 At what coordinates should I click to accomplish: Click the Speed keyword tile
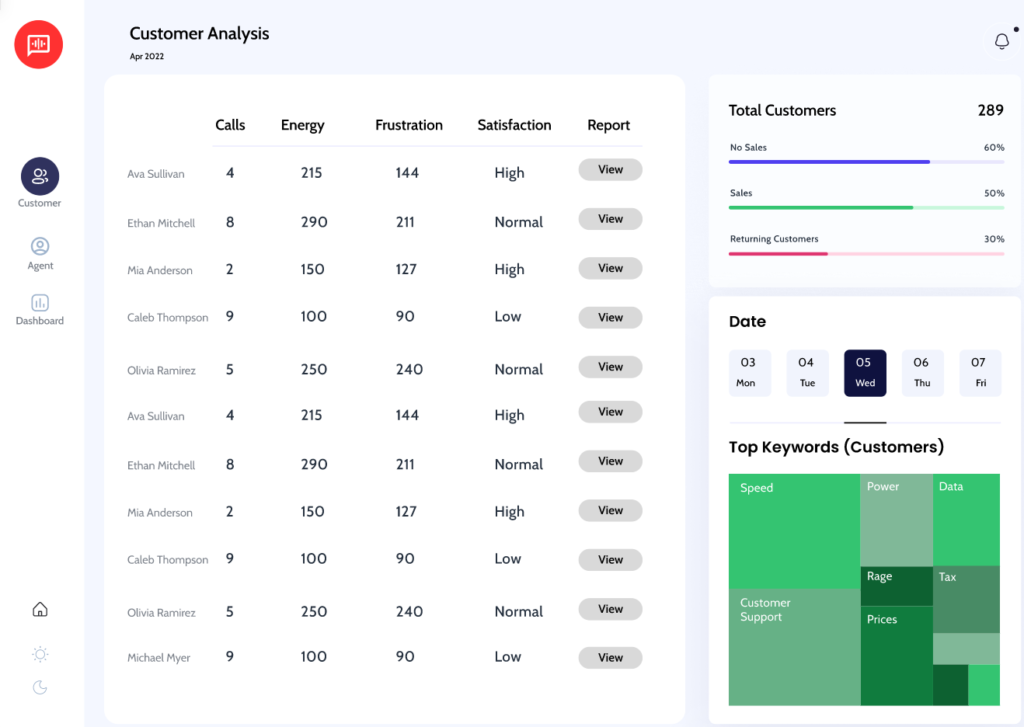794,530
